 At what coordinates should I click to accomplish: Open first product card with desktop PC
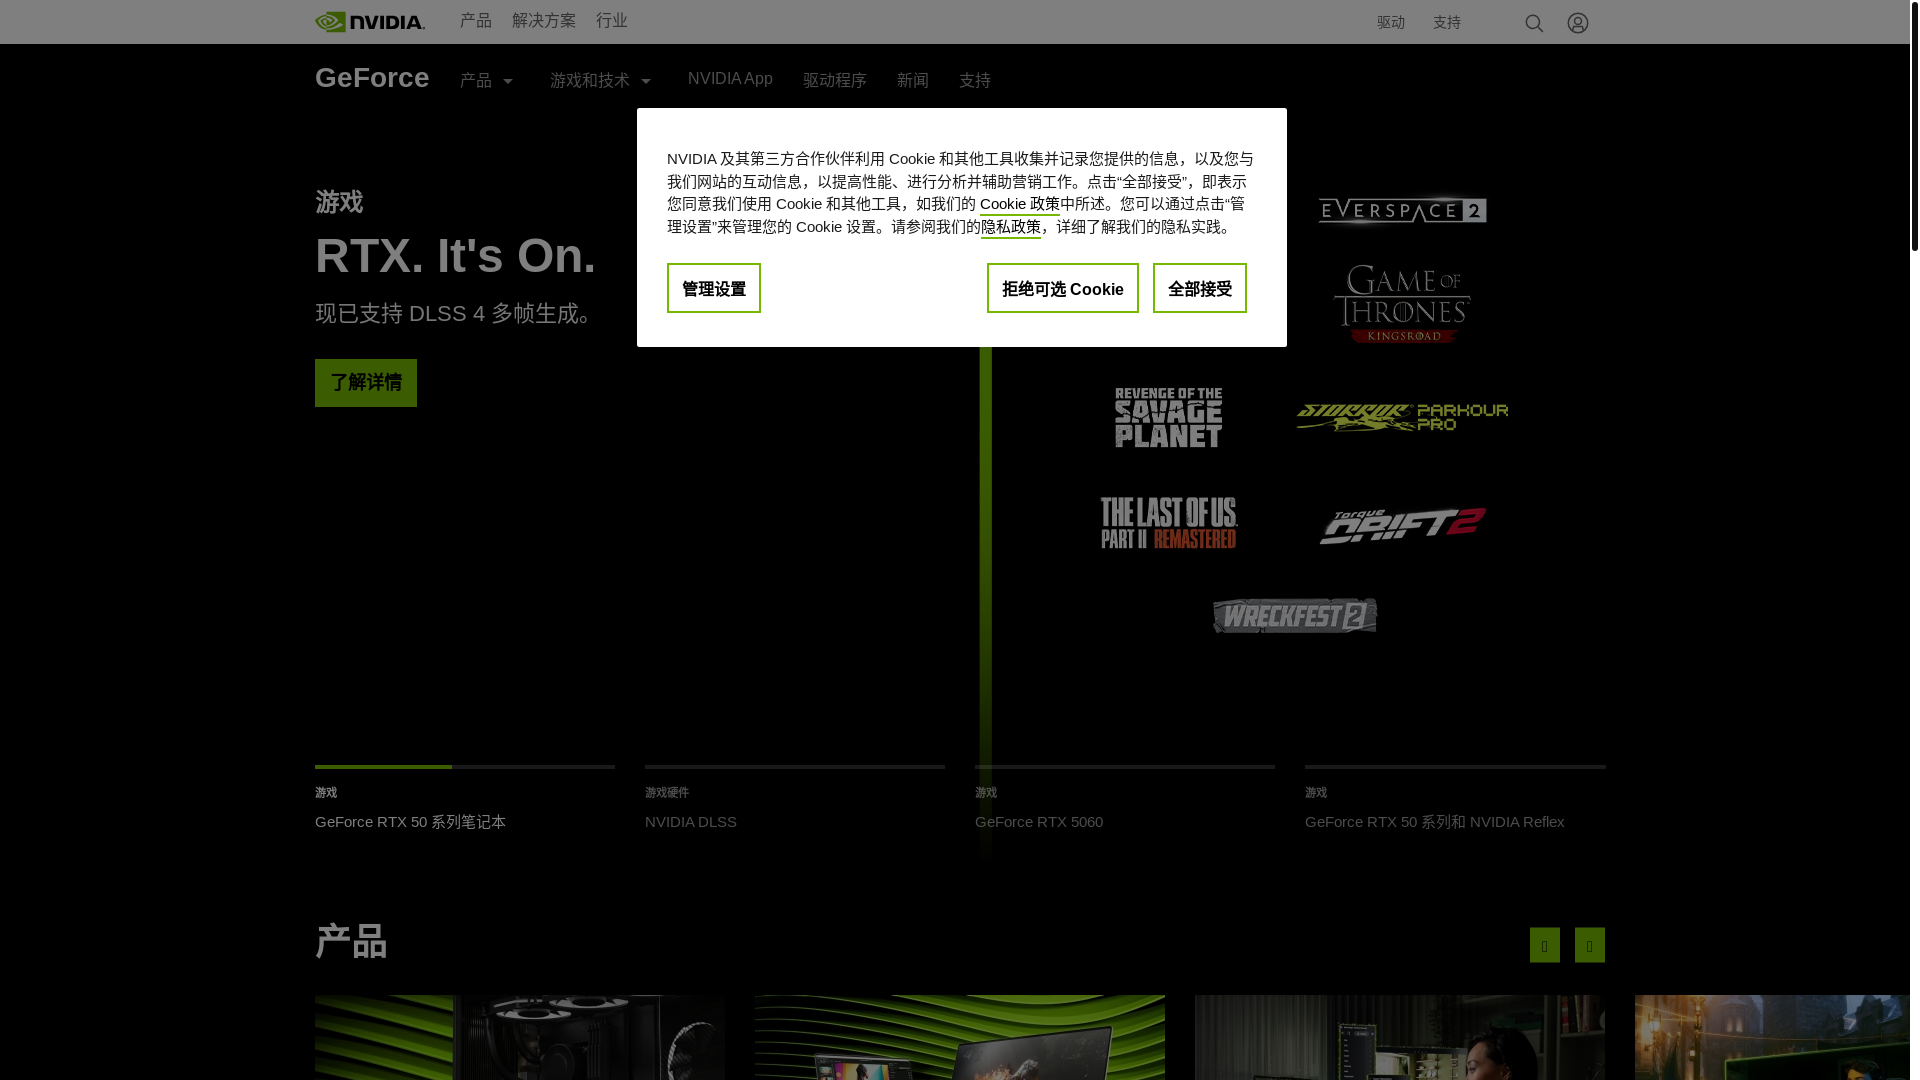520,1037
